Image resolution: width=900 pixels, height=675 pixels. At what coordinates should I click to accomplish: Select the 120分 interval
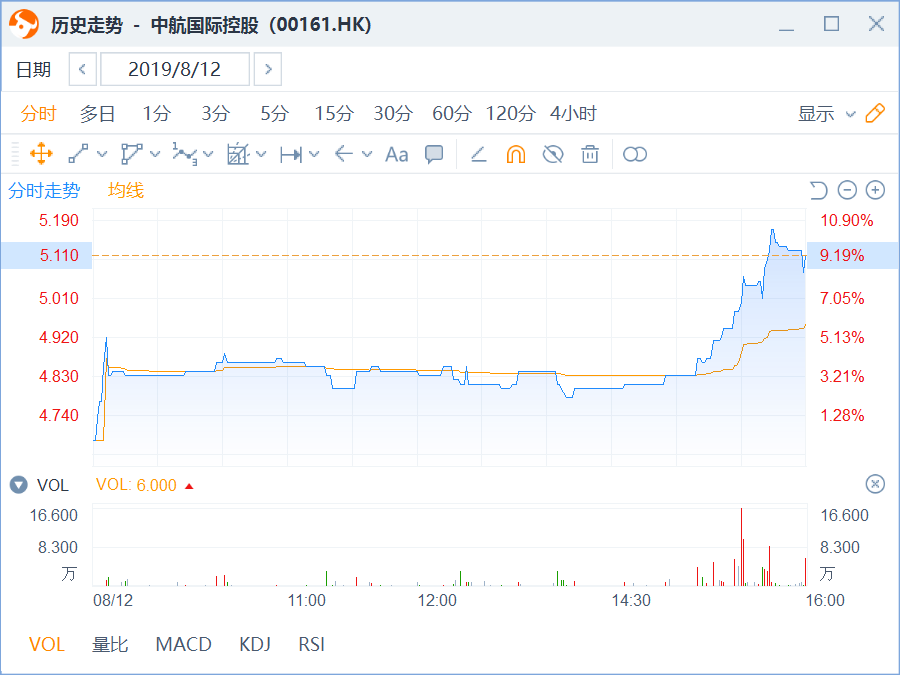point(510,114)
